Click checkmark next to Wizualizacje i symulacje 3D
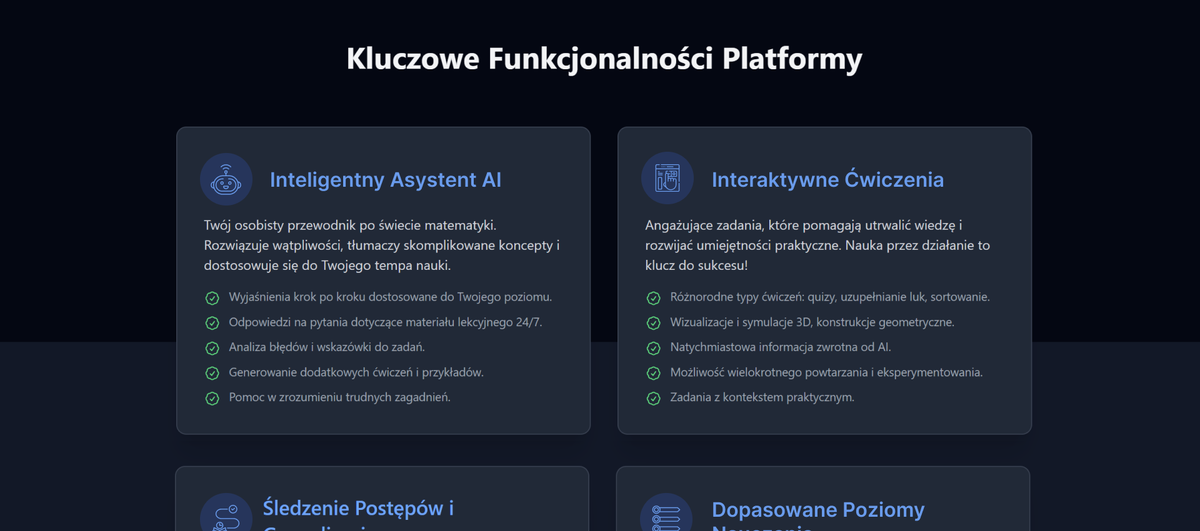This screenshot has height=531, width=1200. (x=653, y=323)
